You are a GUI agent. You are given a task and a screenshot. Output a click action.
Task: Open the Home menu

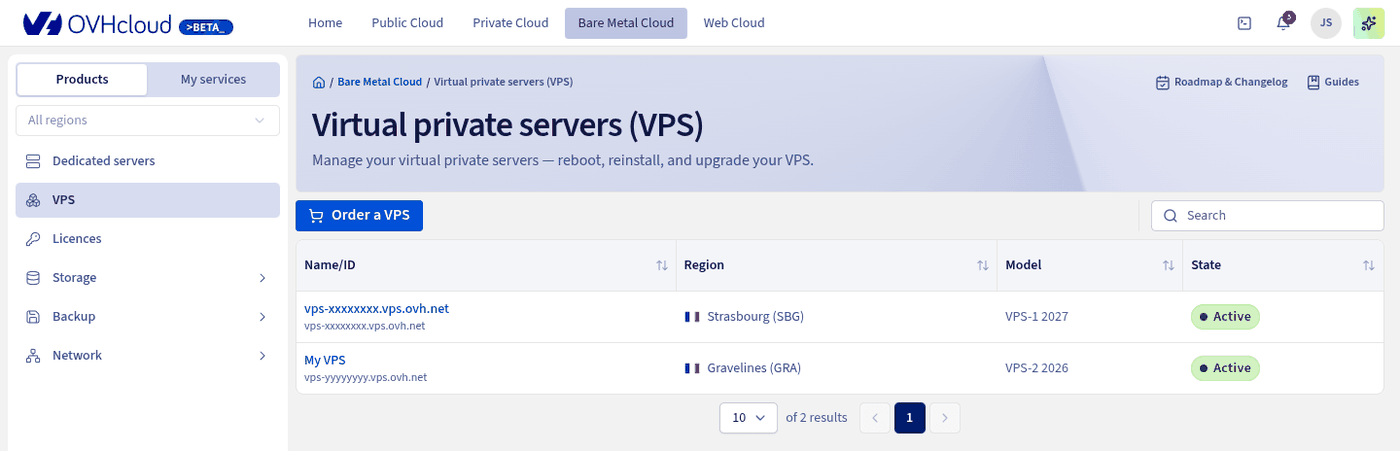(325, 23)
